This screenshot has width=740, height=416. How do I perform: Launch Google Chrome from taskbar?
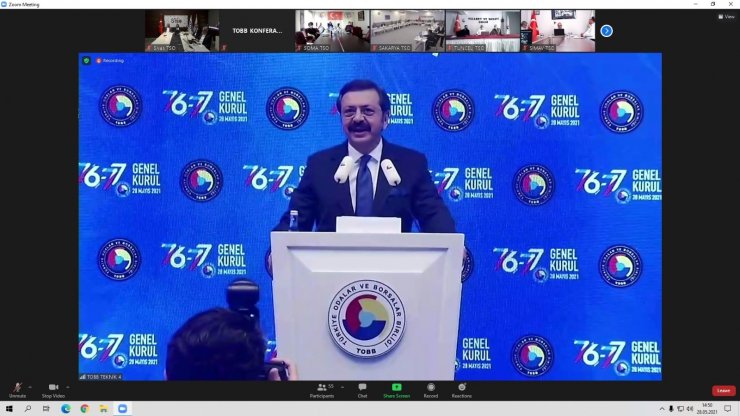point(84,408)
